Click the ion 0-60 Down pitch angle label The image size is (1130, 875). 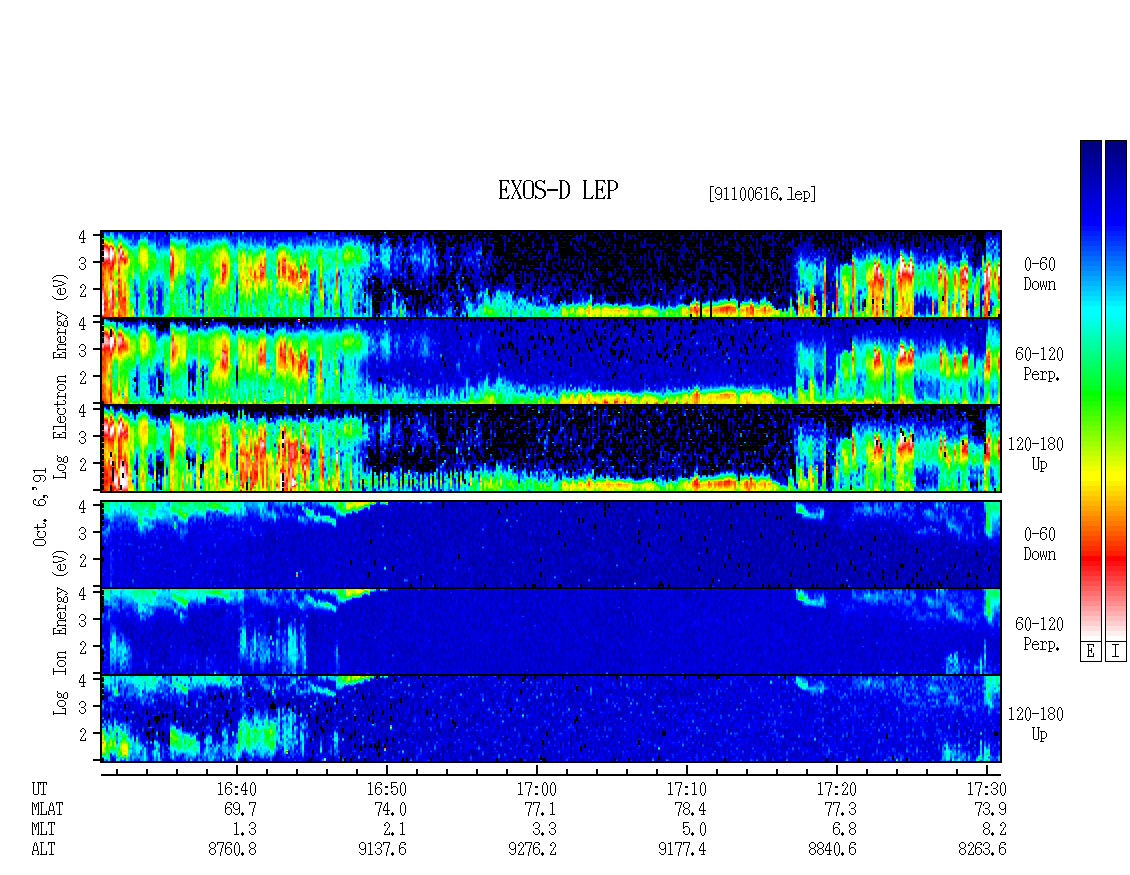1039,544
